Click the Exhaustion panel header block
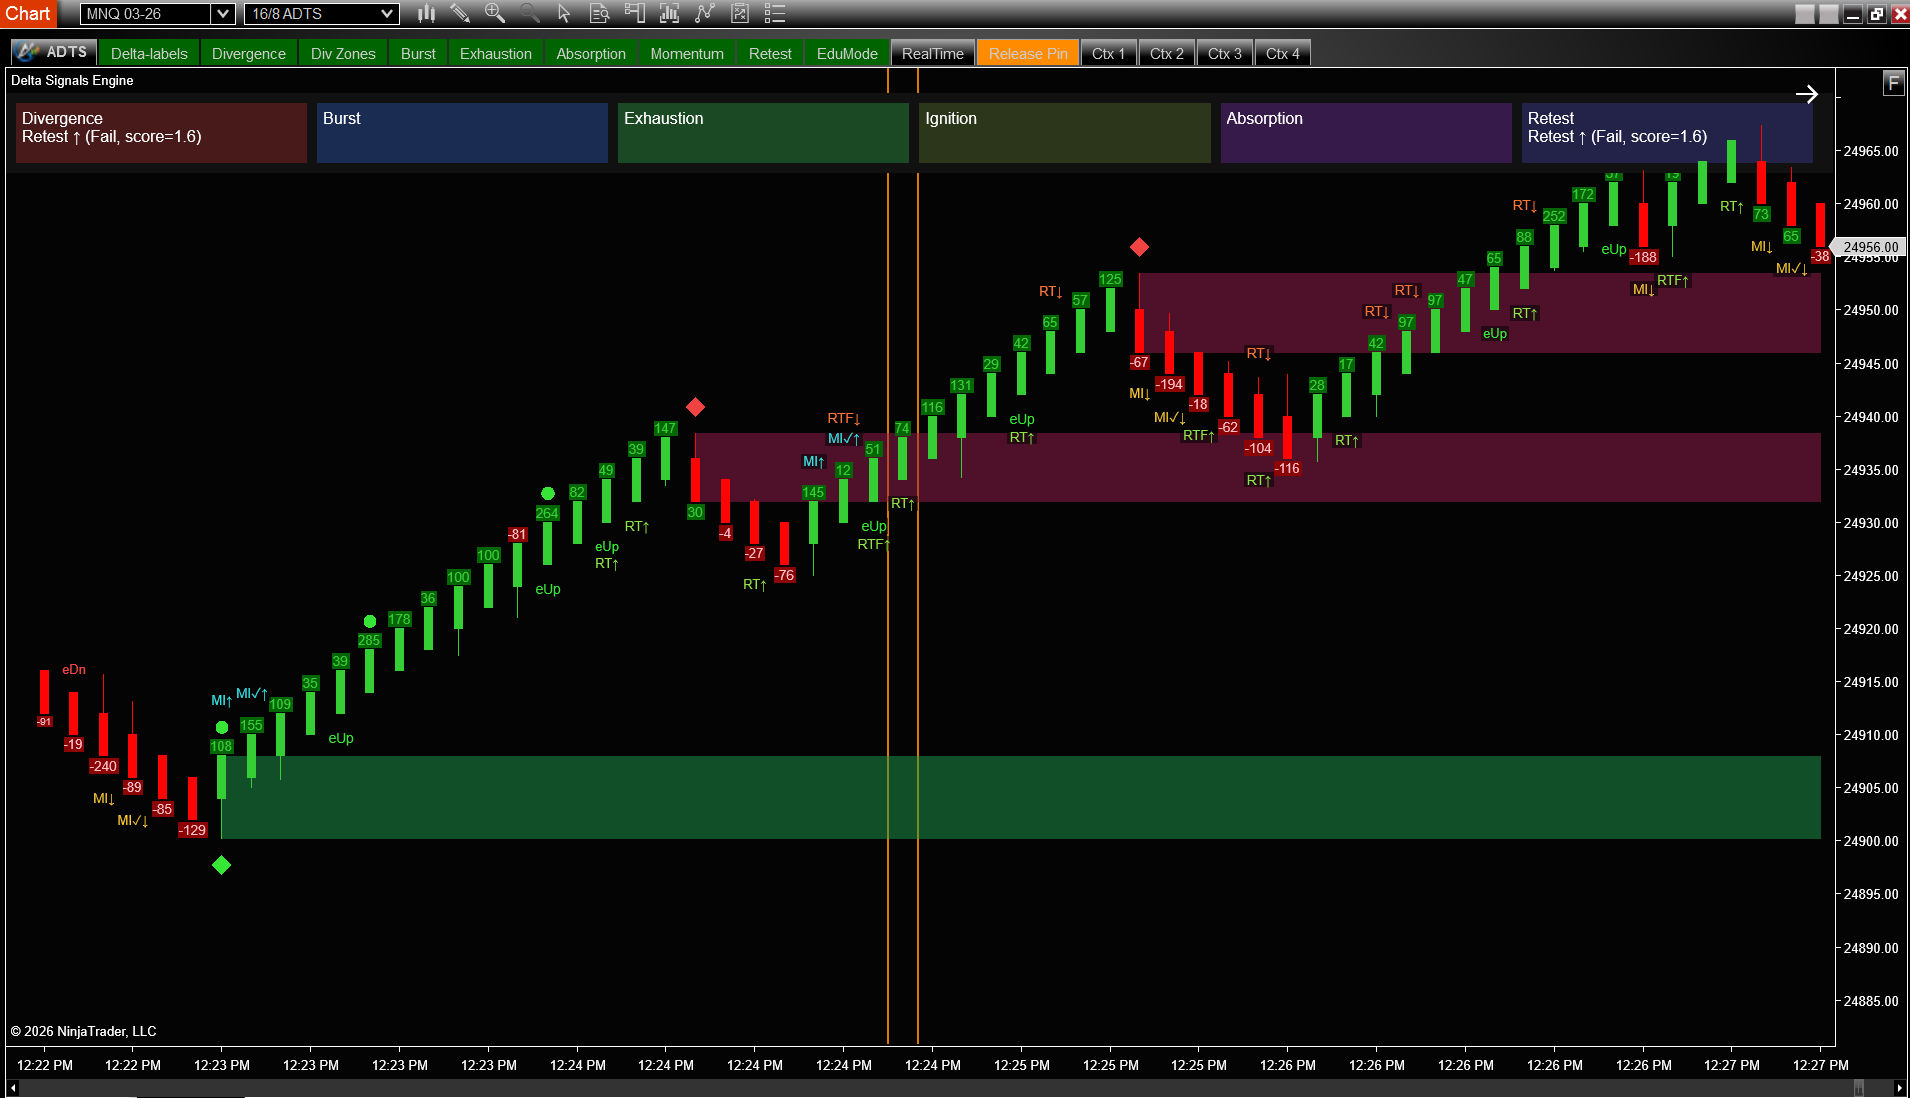The image size is (1910, 1098). 762,132
